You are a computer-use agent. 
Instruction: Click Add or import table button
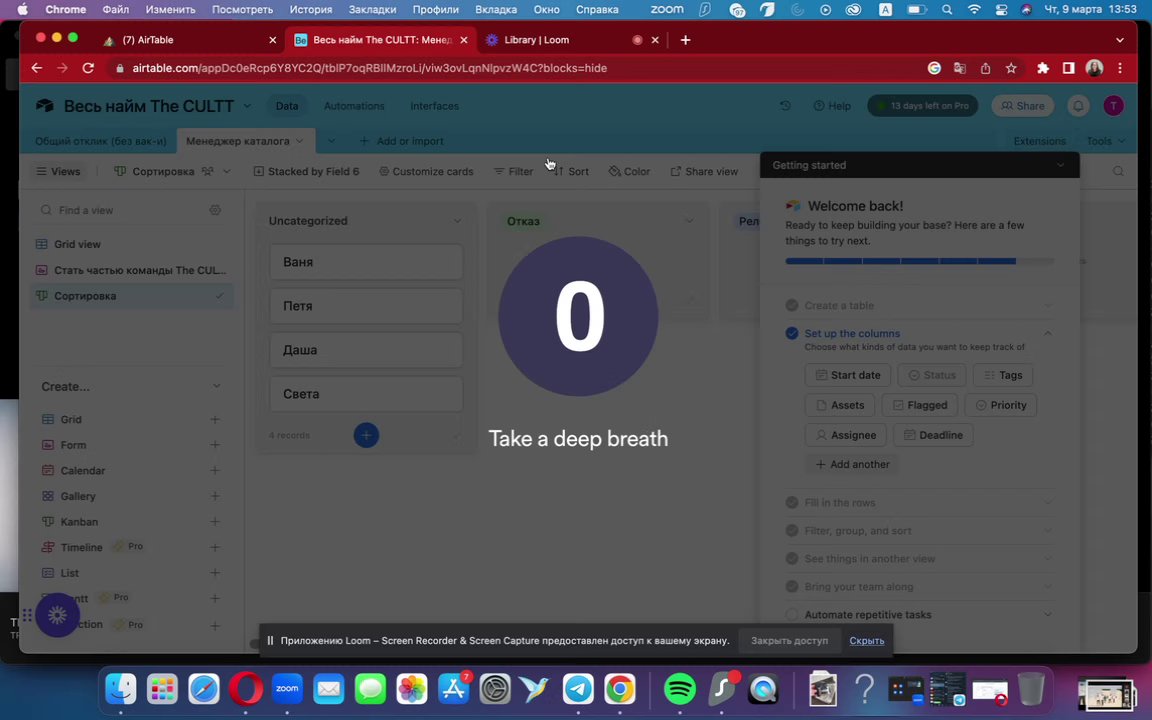point(401,141)
